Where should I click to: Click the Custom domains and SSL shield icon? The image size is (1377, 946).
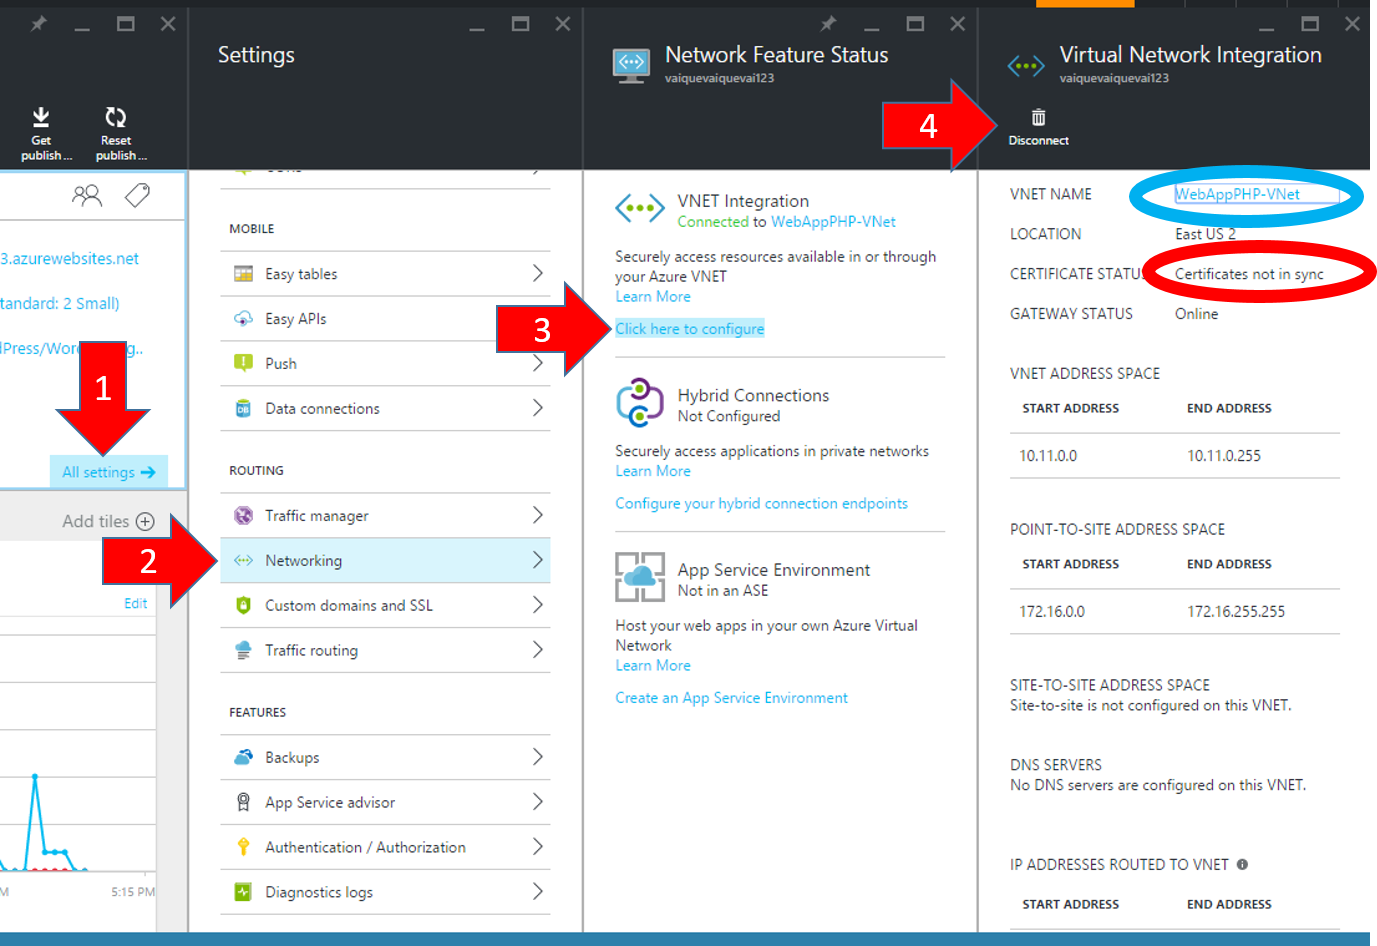tap(243, 605)
